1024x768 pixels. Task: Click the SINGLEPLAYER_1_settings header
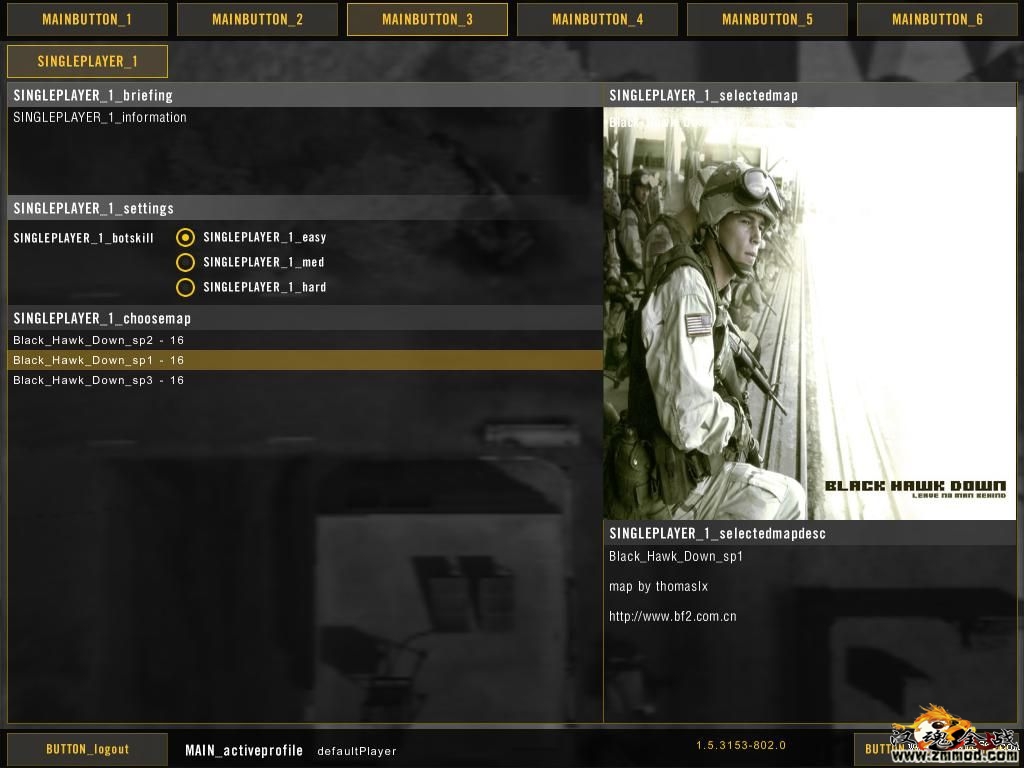tap(305, 208)
